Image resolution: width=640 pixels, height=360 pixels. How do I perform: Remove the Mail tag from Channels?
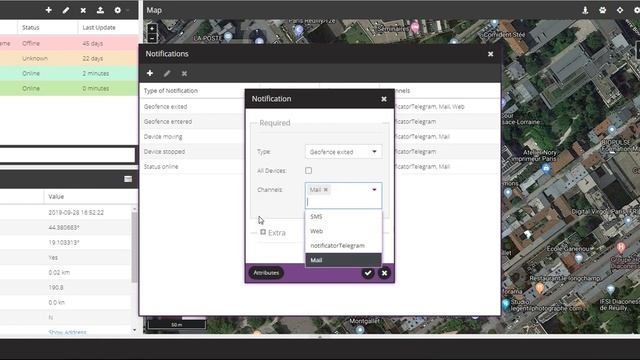(x=326, y=189)
